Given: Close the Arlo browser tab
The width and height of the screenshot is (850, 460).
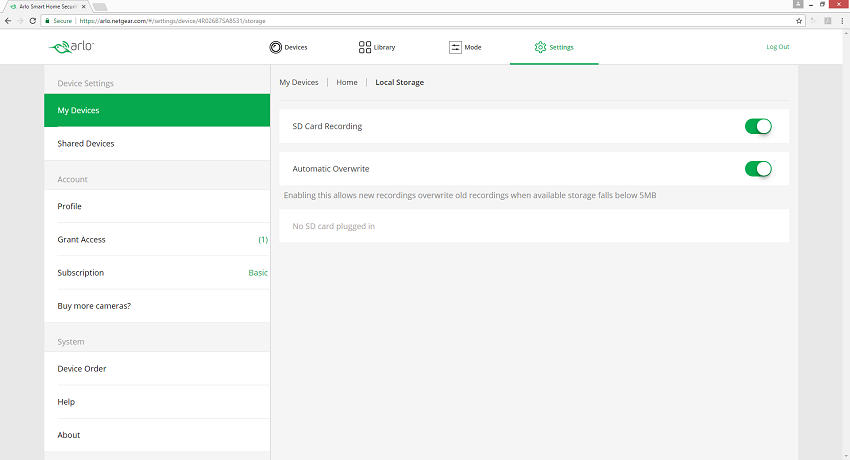Looking at the screenshot, I should 83,7.
